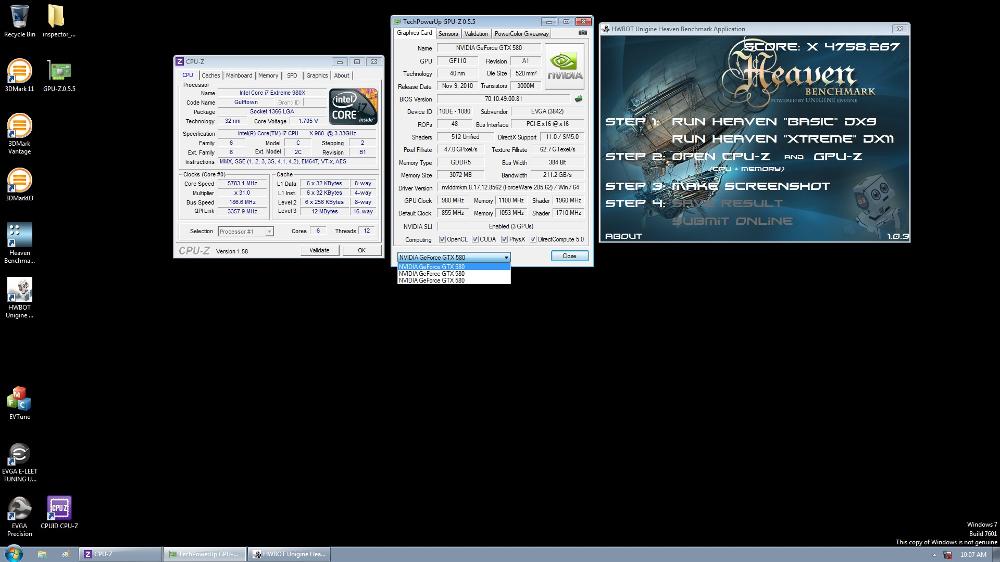Select the first GeForce GTX 580 list entry
This screenshot has width=1000, height=562.
pyautogui.click(x=453, y=267)
